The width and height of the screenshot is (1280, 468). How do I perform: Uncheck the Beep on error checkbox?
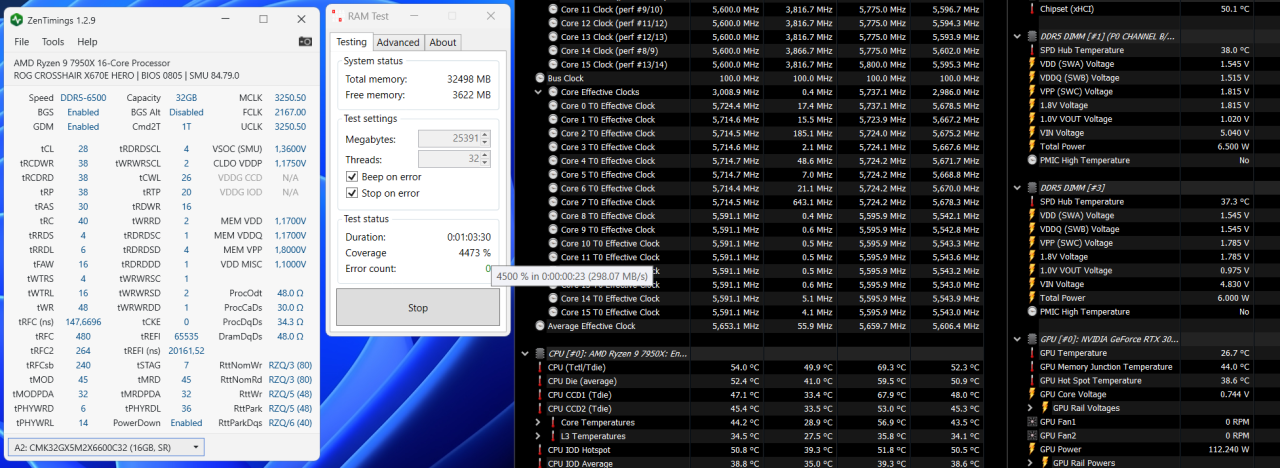pyautogui.click(x=352, y=177)
